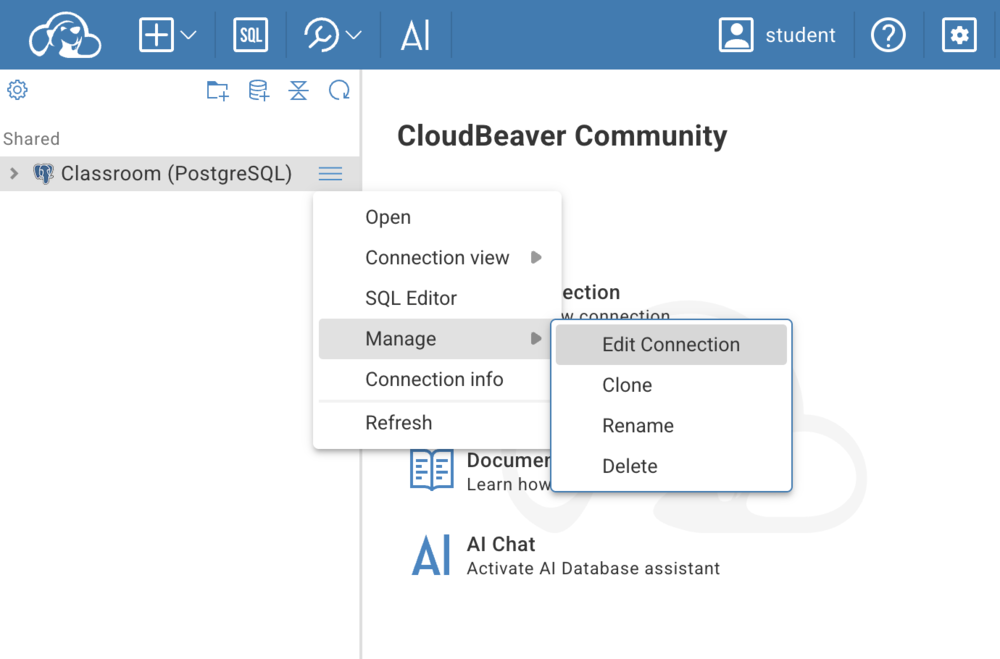1000x659 pixels.
Task: Click the add database connection icon
Action: [258, 91]
